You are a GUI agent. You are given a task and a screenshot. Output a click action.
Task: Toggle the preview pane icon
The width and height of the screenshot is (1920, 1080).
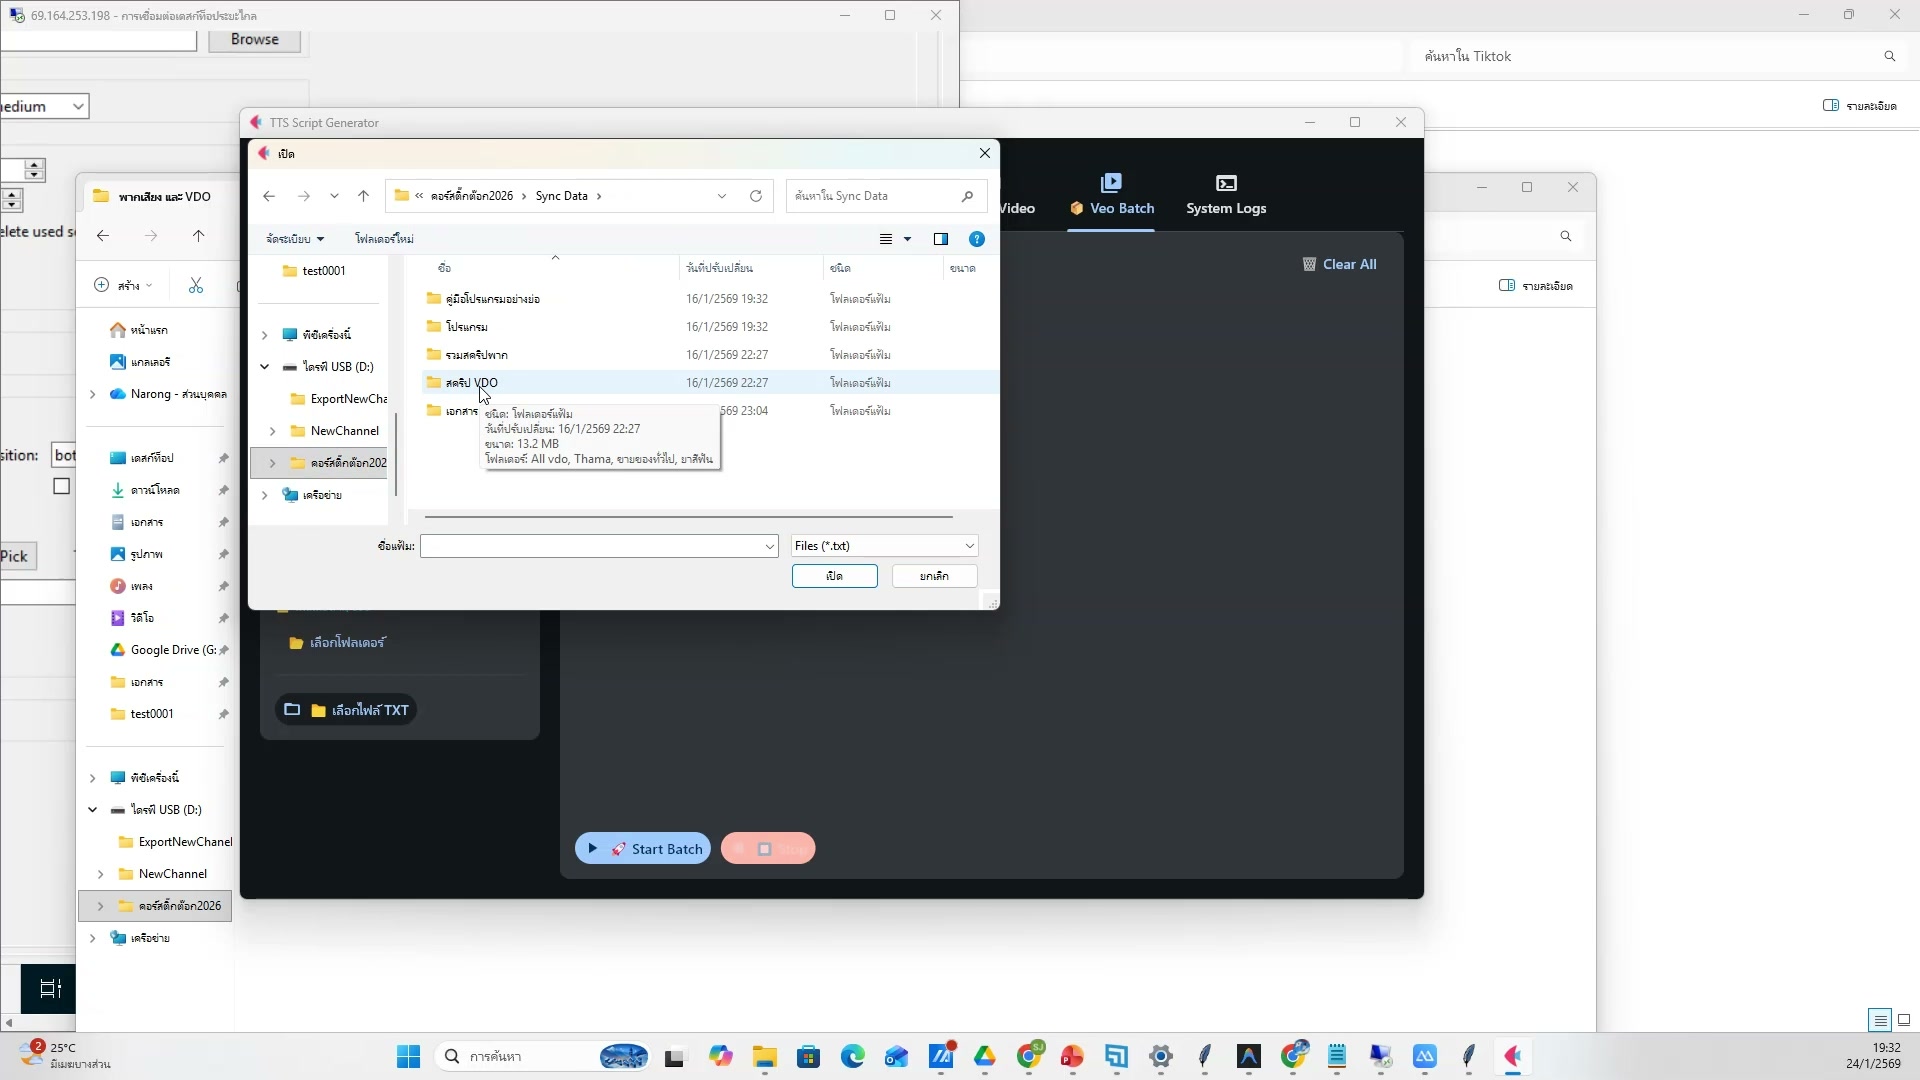tap(940, 239)
